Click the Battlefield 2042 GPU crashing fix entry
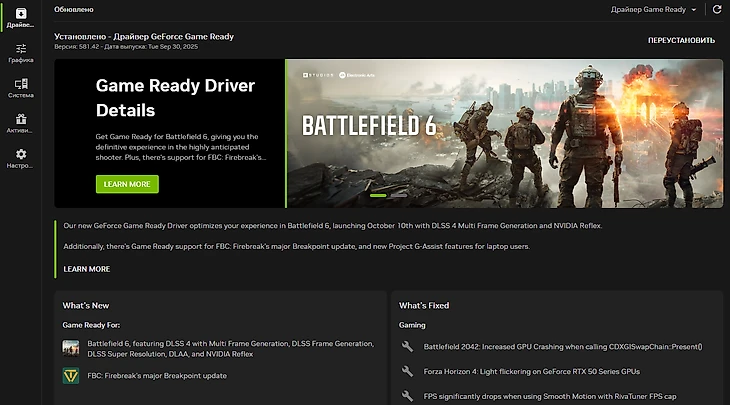 coord(562,347)
